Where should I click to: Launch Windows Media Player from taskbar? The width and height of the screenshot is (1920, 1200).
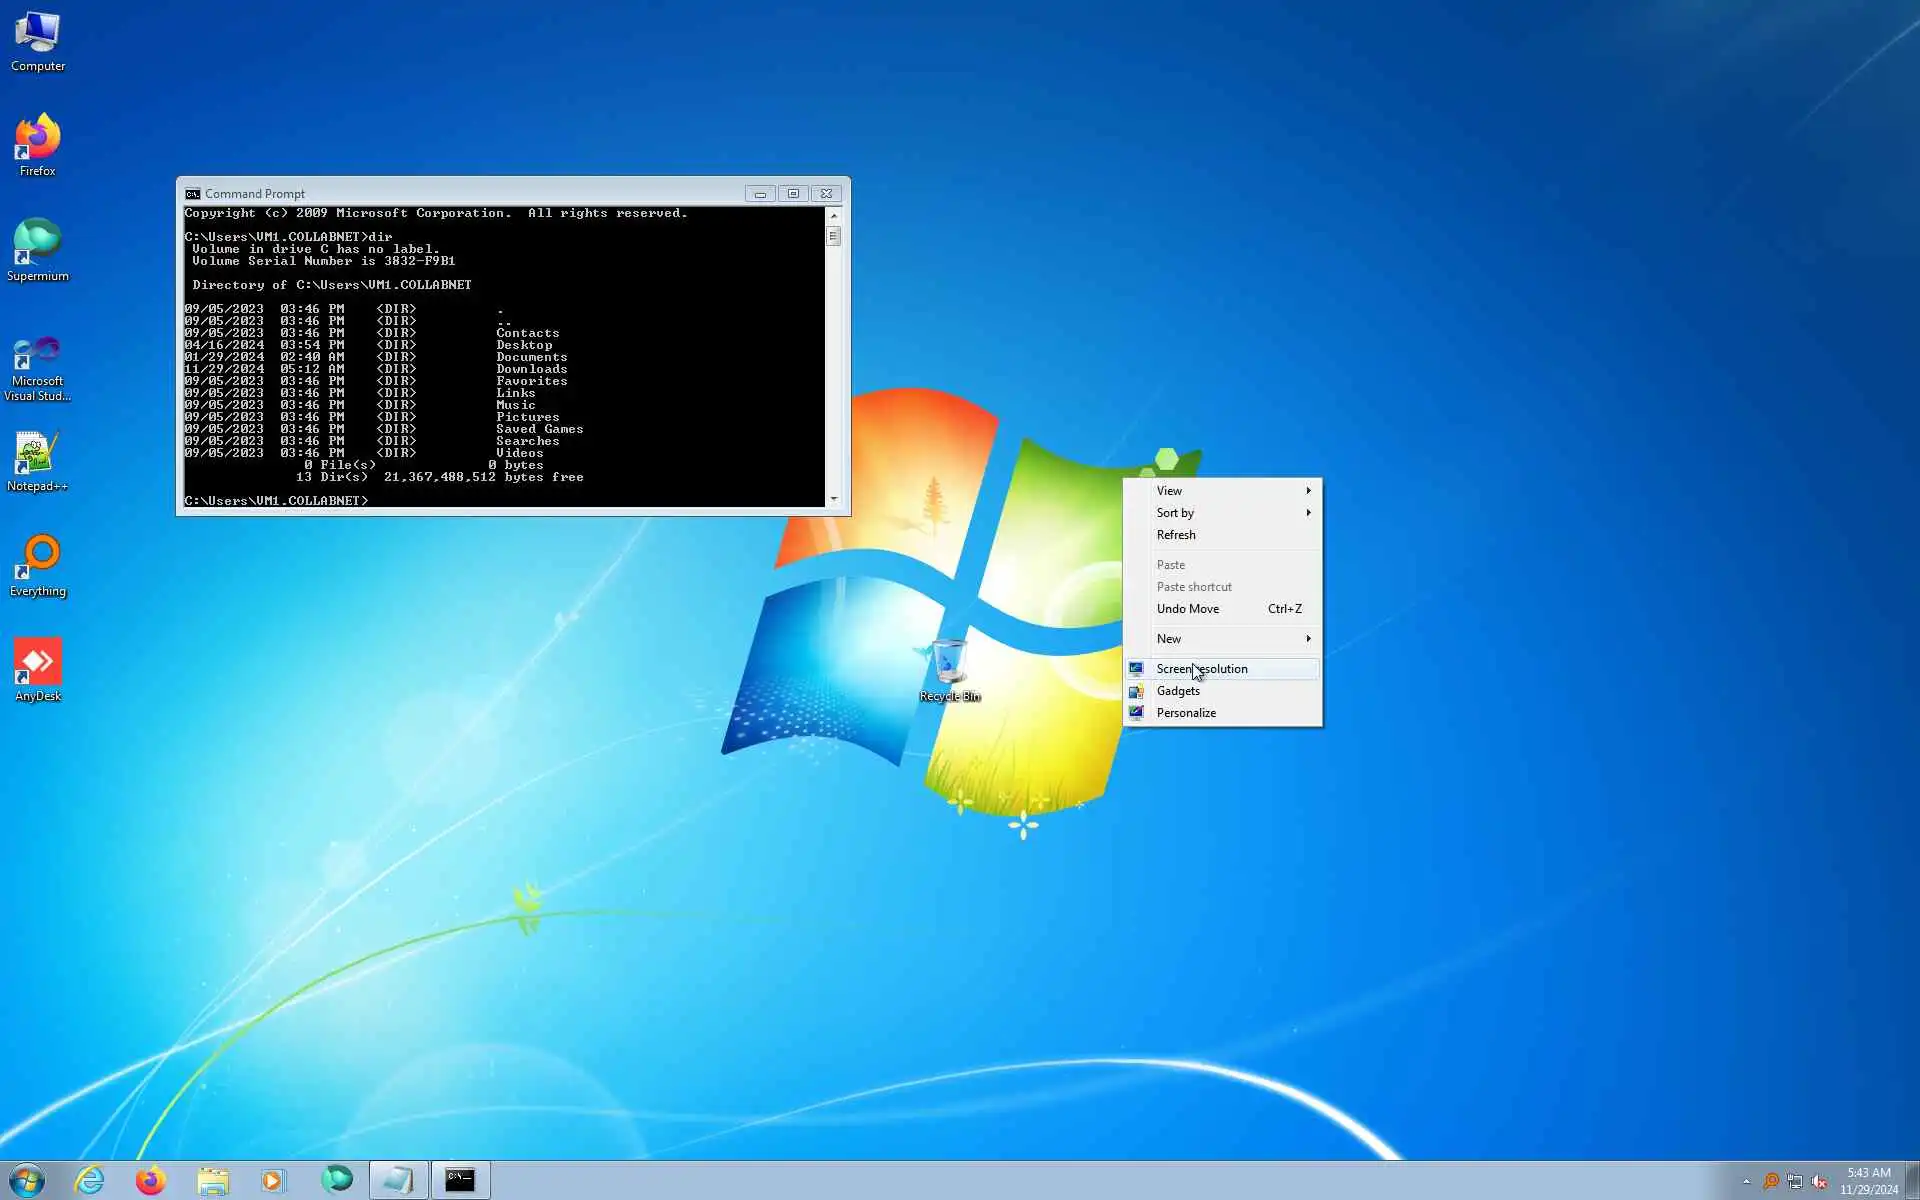[x=272, y=1180]
